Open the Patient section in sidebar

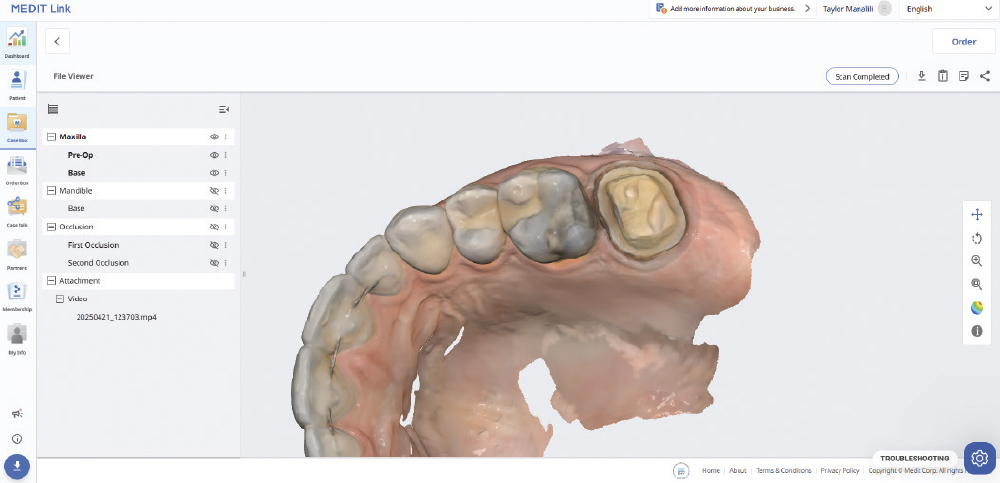click(x=17, y=84)
